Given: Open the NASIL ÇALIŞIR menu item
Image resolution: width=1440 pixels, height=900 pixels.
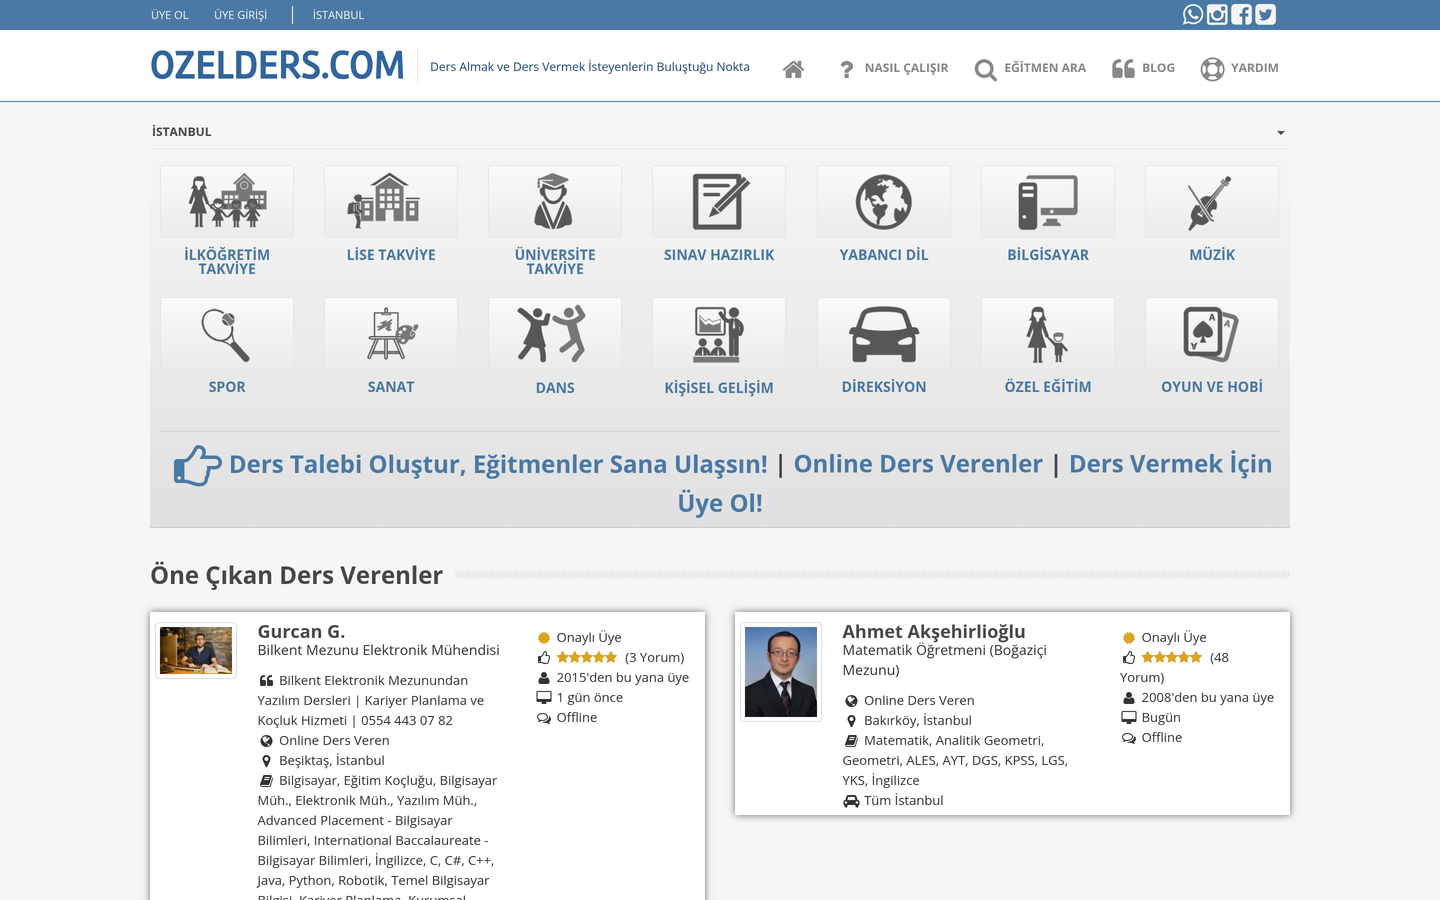Looking at the screenshot, I should click(x=893, y=68).
